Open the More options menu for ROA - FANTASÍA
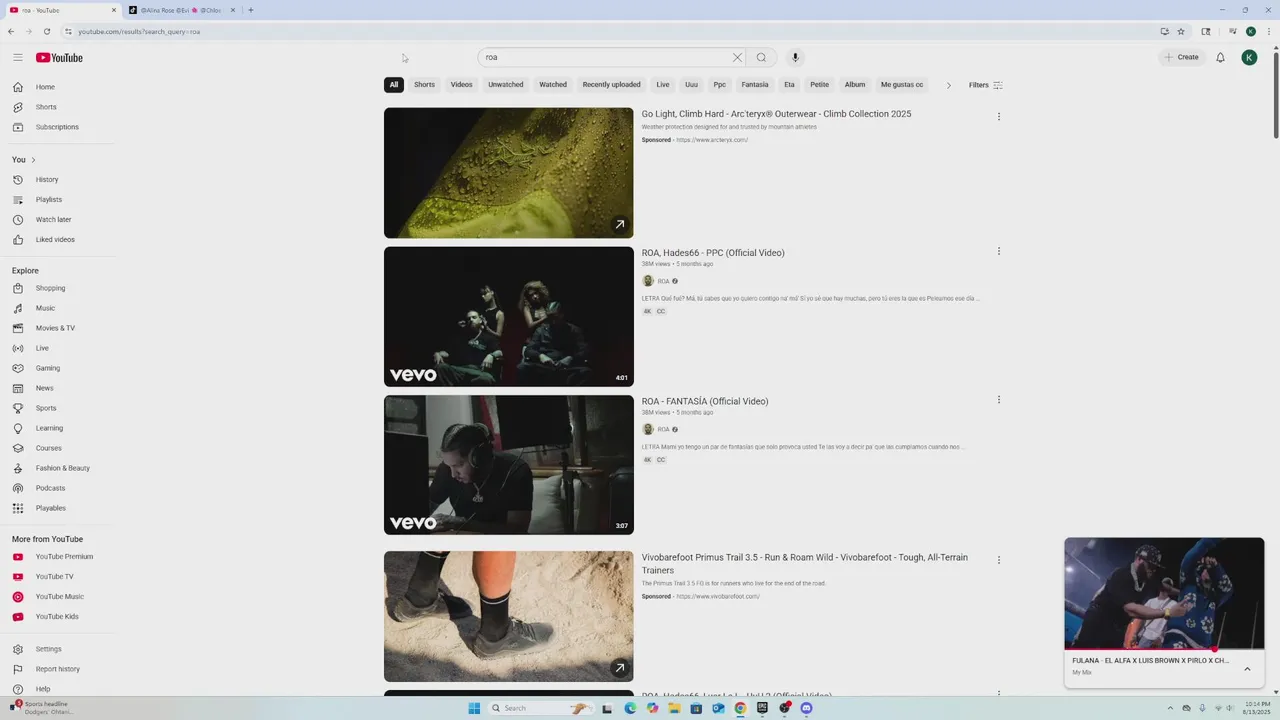This screenshot has height=720, width=1280. pyautogui.click(x=998, y=399)
